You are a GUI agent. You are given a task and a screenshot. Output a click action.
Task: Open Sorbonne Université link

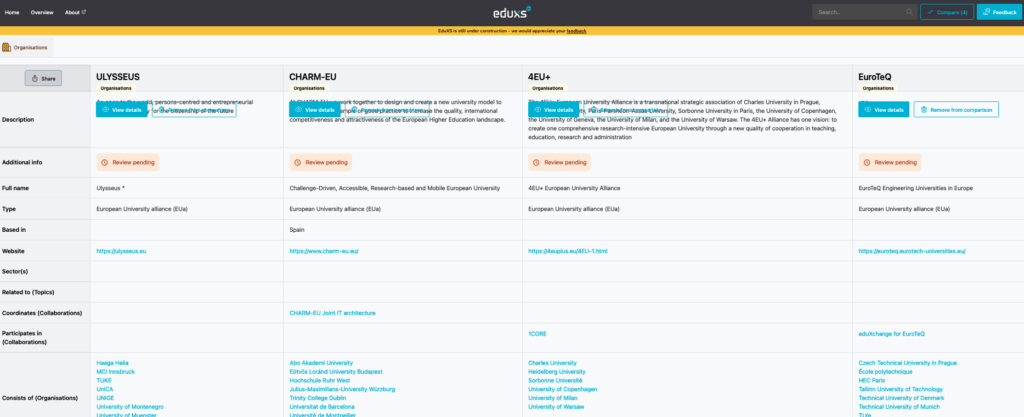(555, 380)
